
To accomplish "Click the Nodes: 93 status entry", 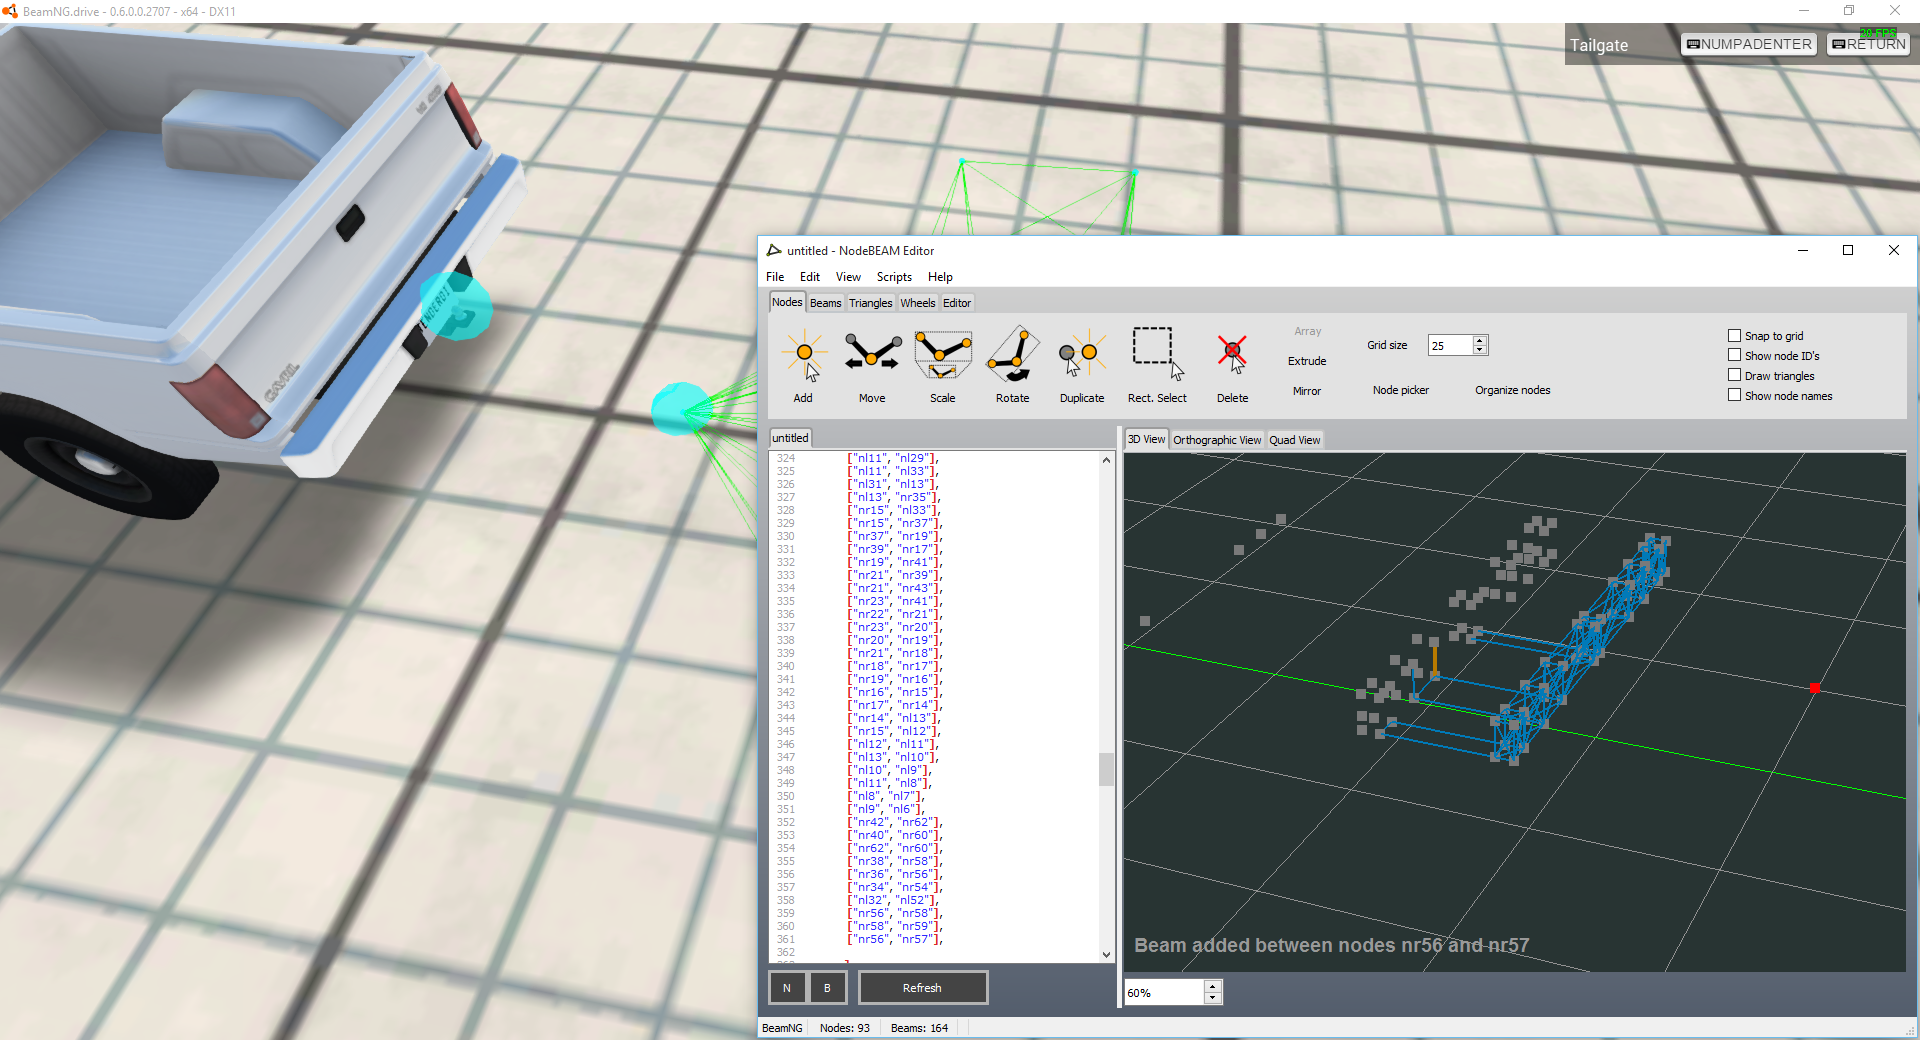I will point(845,1028).
